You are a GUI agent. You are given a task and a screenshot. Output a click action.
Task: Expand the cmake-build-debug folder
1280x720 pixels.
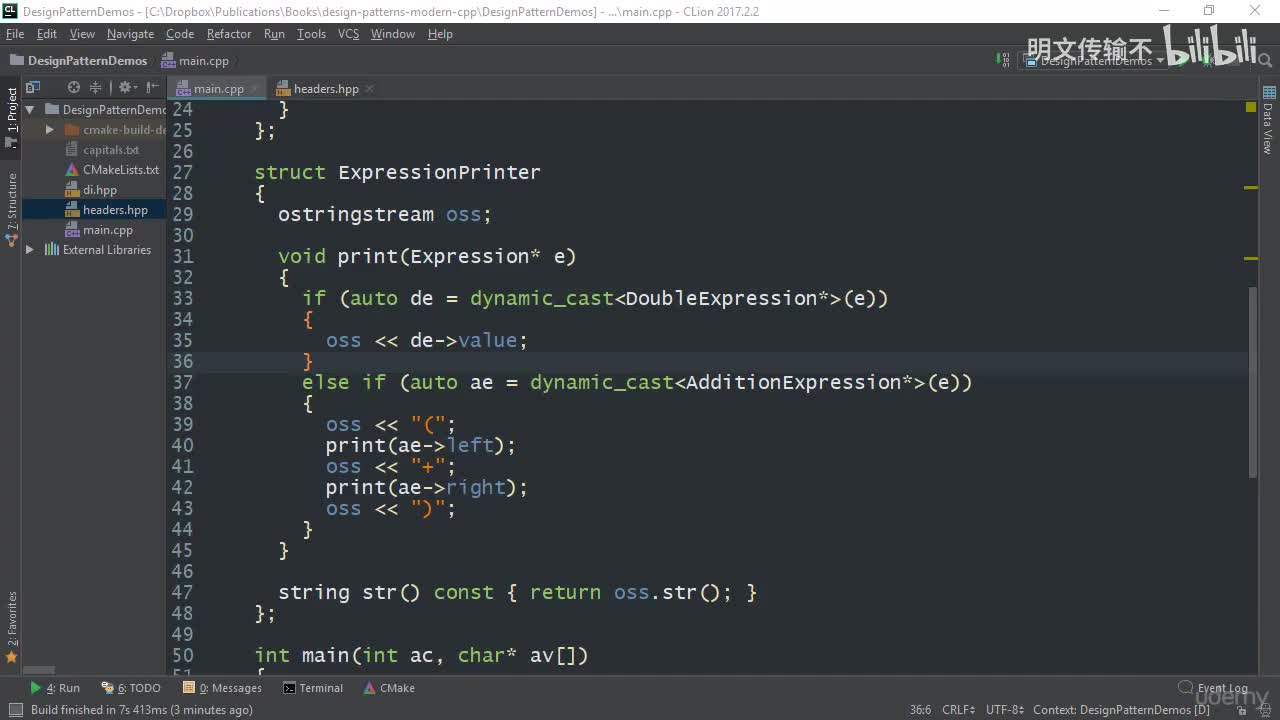click(49, 130)
